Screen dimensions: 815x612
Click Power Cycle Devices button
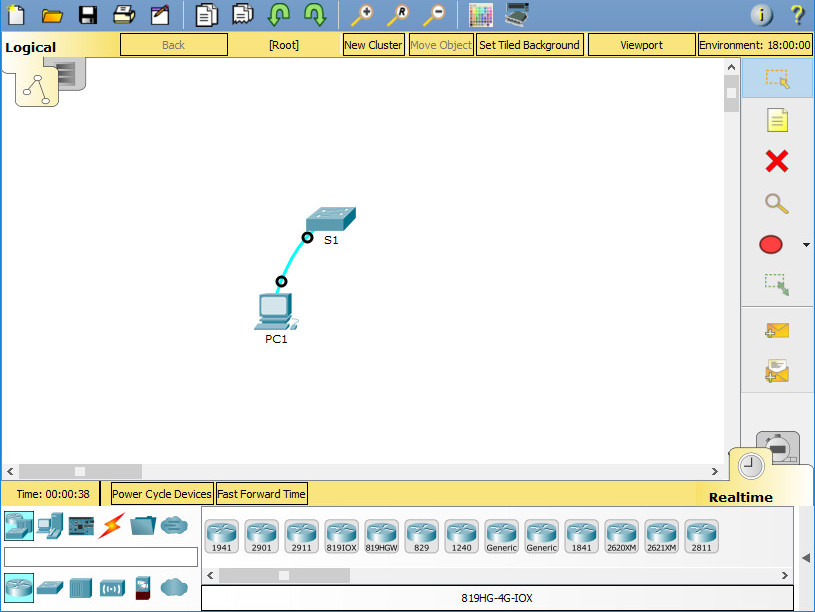[x=162, y=494]
